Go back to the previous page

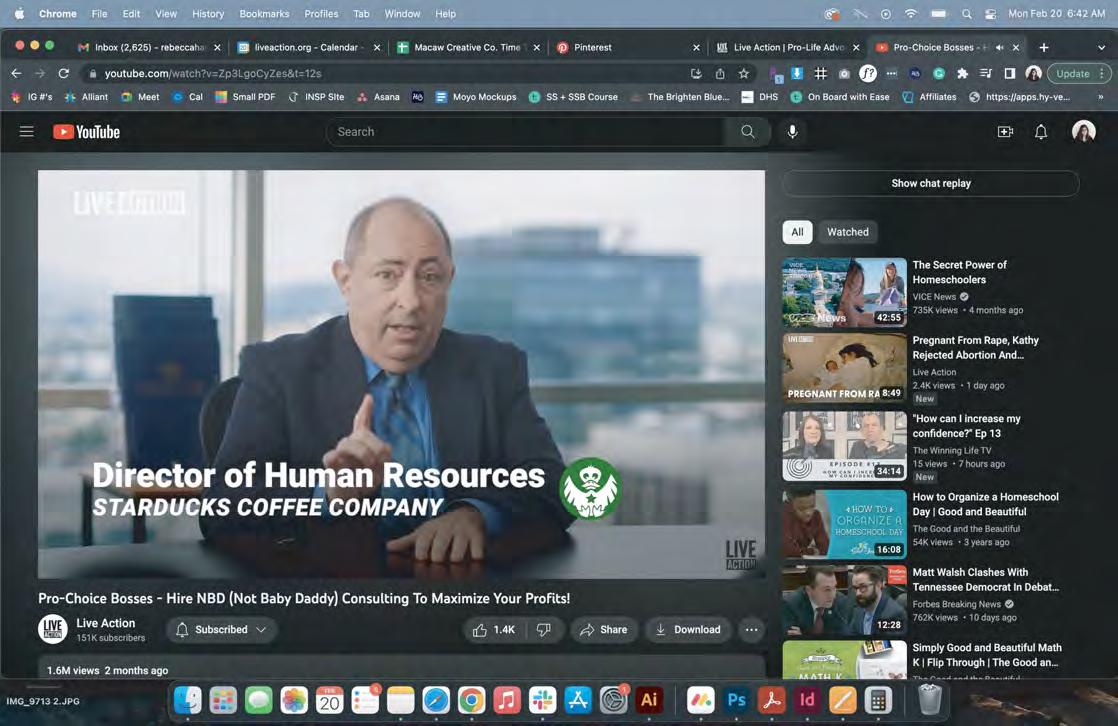click(x=16, y=73)
